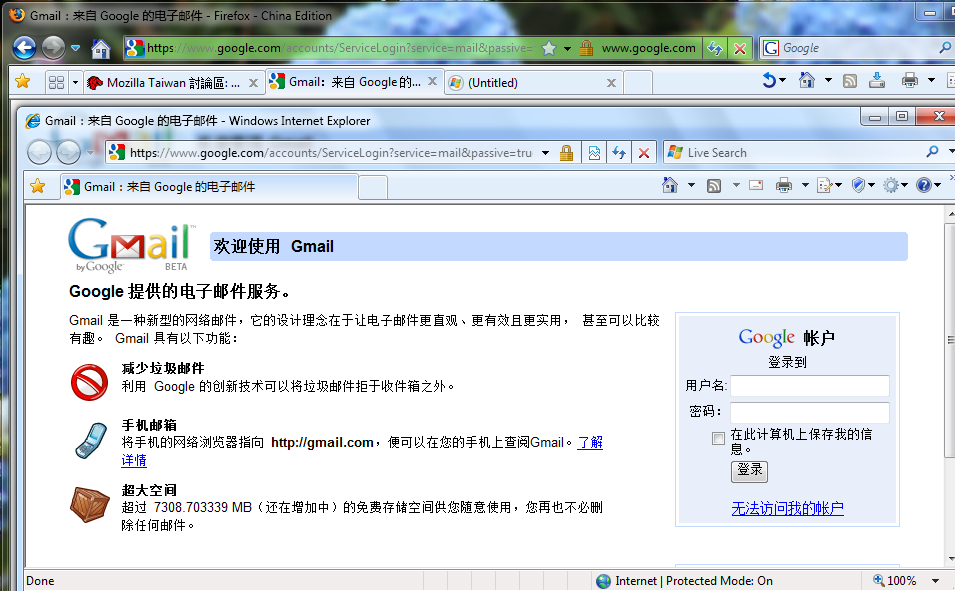This screenshot has width=958, height=591.
Task: Close the Mozilla Taiwan 討論區 tab
Action: (x=253, y=83)
